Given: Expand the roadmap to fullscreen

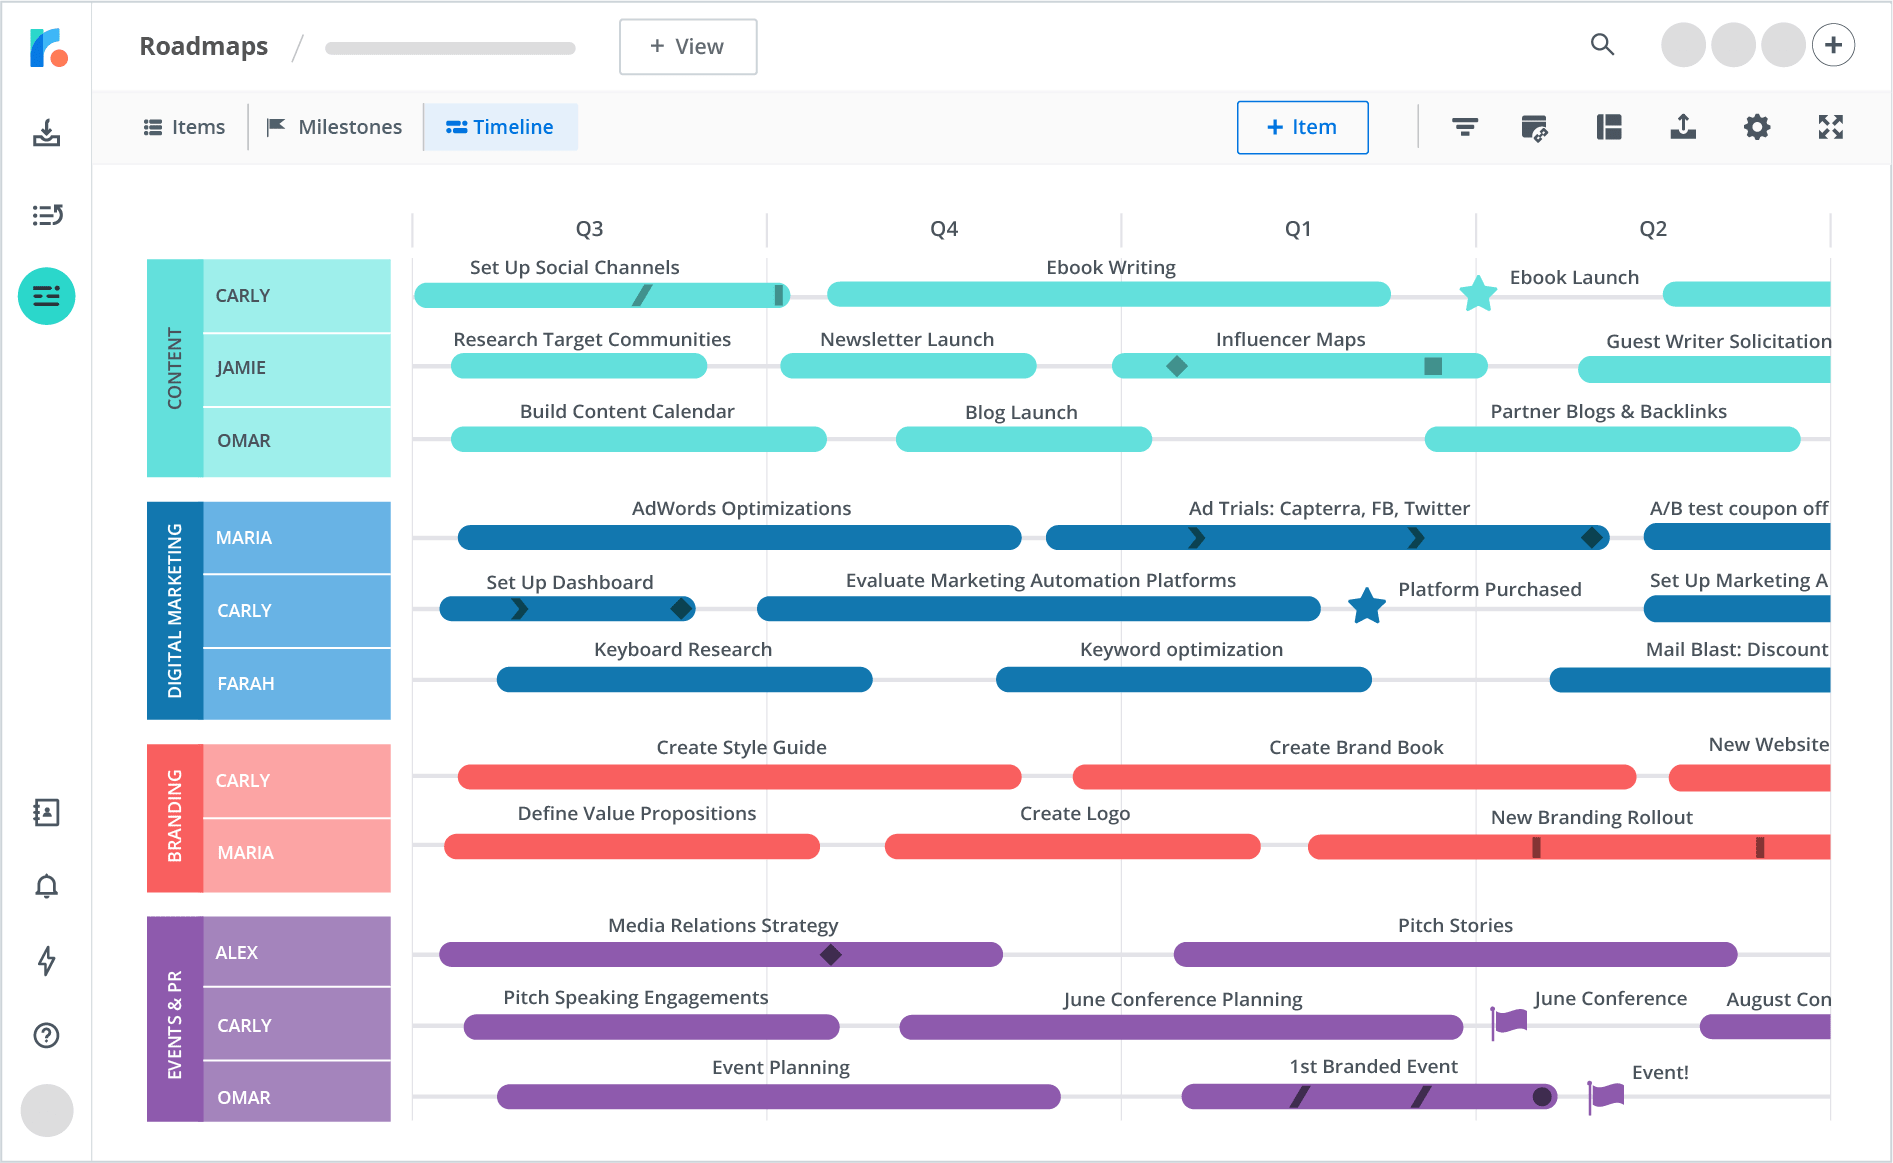Looking at the screenshot, I should (1830, 127).
